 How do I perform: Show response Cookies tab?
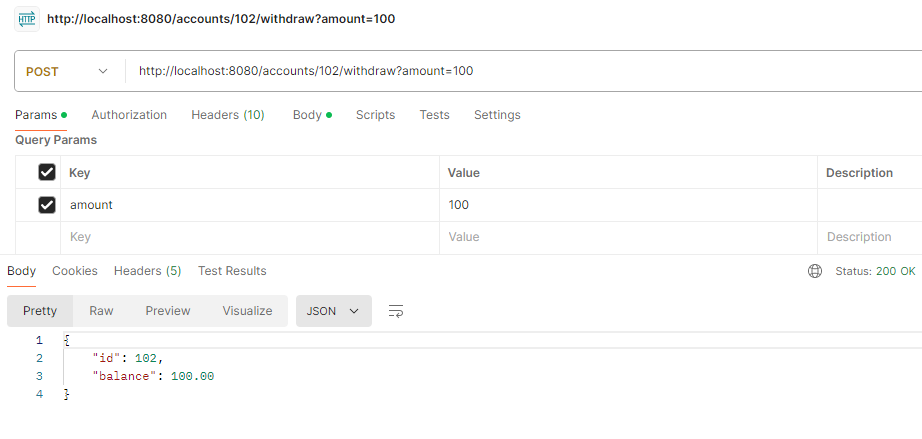(75, 271)
